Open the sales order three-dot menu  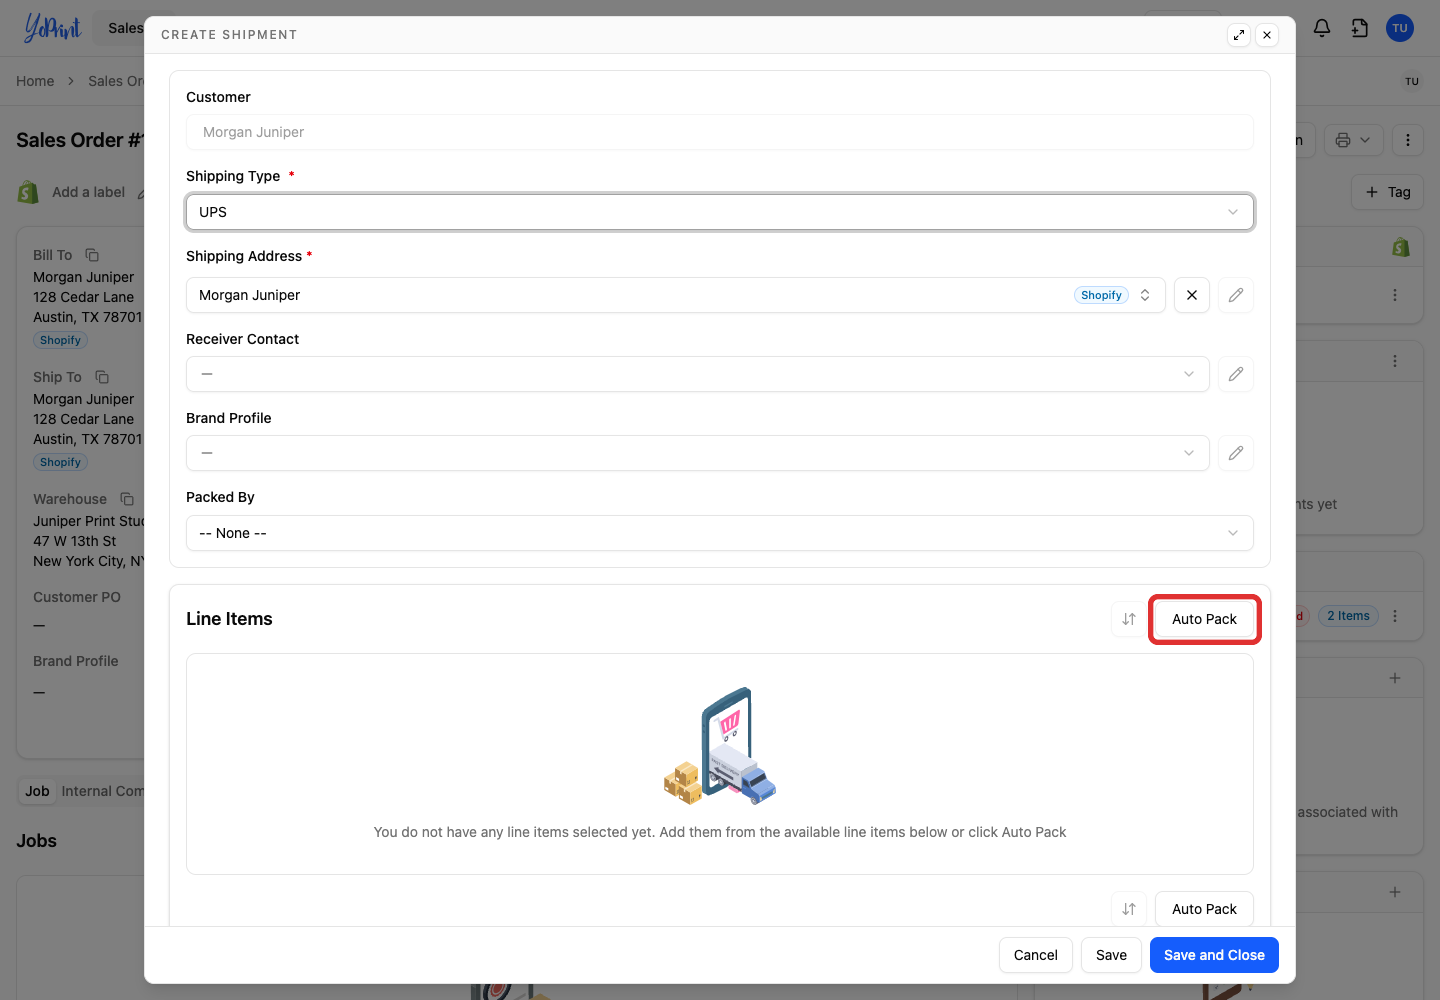tap(1408, 140)
